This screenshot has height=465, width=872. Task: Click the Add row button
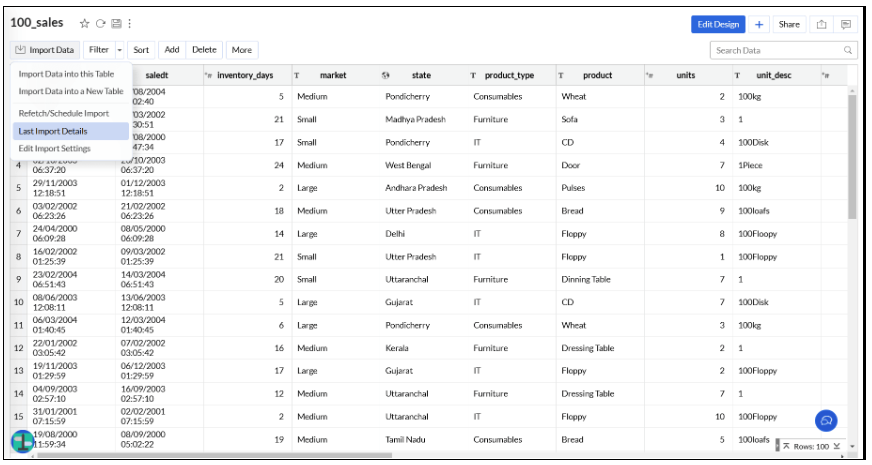(172, 50)
